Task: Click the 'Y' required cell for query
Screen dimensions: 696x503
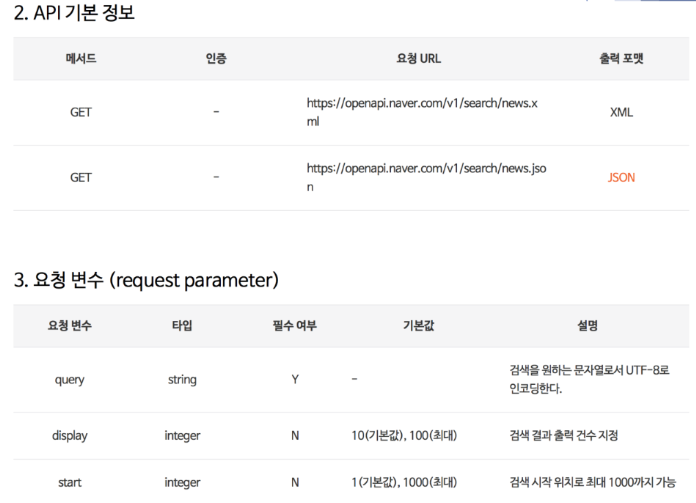Action: (295, 380)
